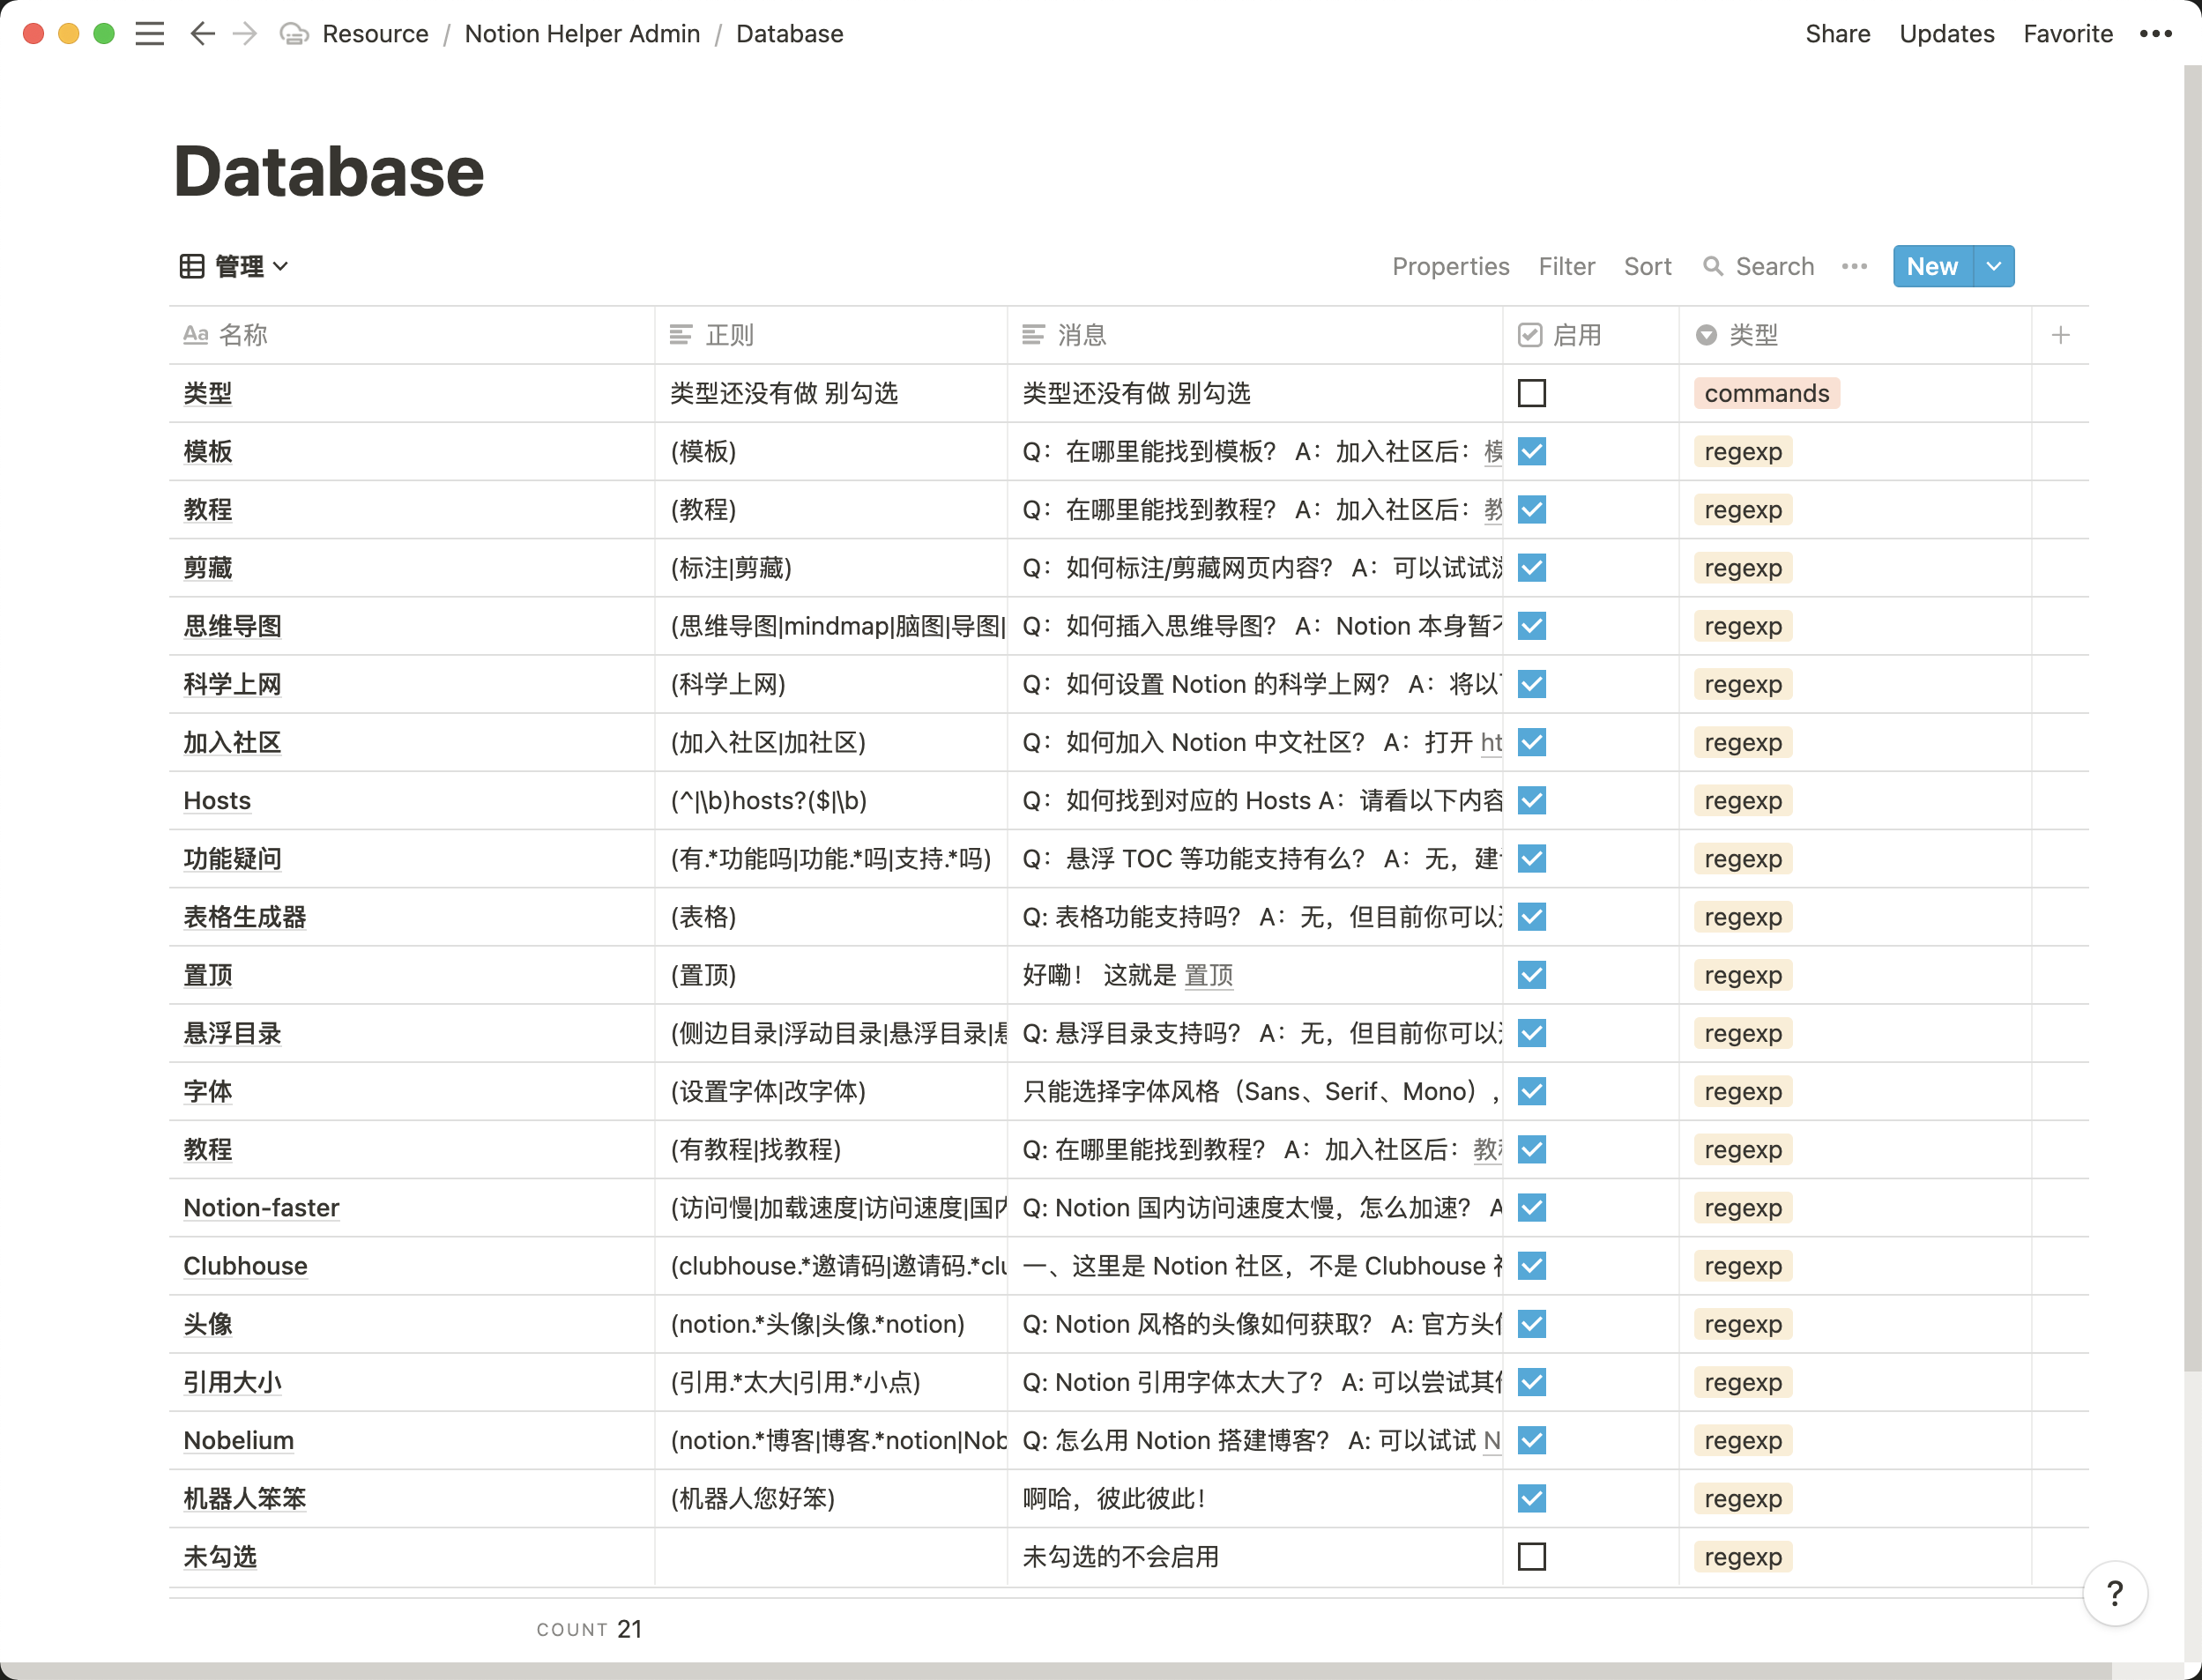
Task: Click the search magnifier icon
Action: pyautogui.click(x=1713, y=266)
